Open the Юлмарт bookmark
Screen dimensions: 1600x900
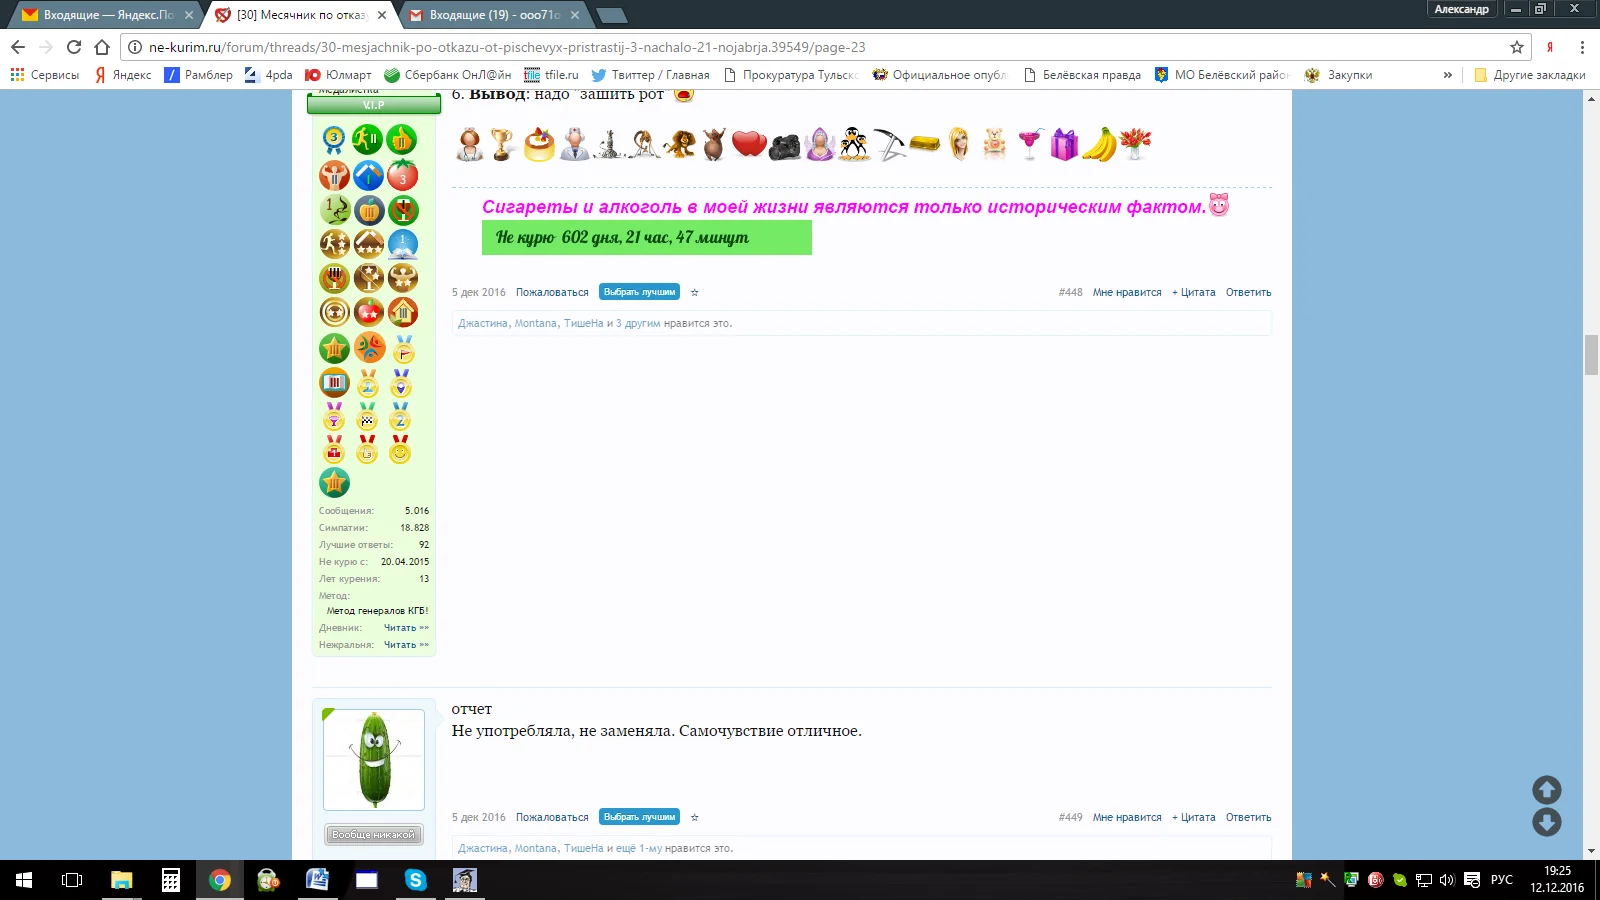point(338,75)
